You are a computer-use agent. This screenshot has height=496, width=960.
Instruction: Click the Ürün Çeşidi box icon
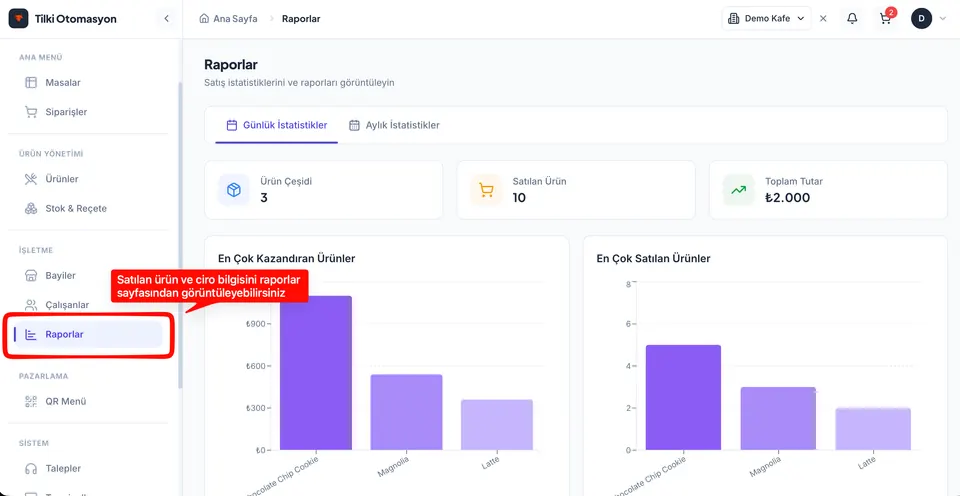tap(234, 190)
